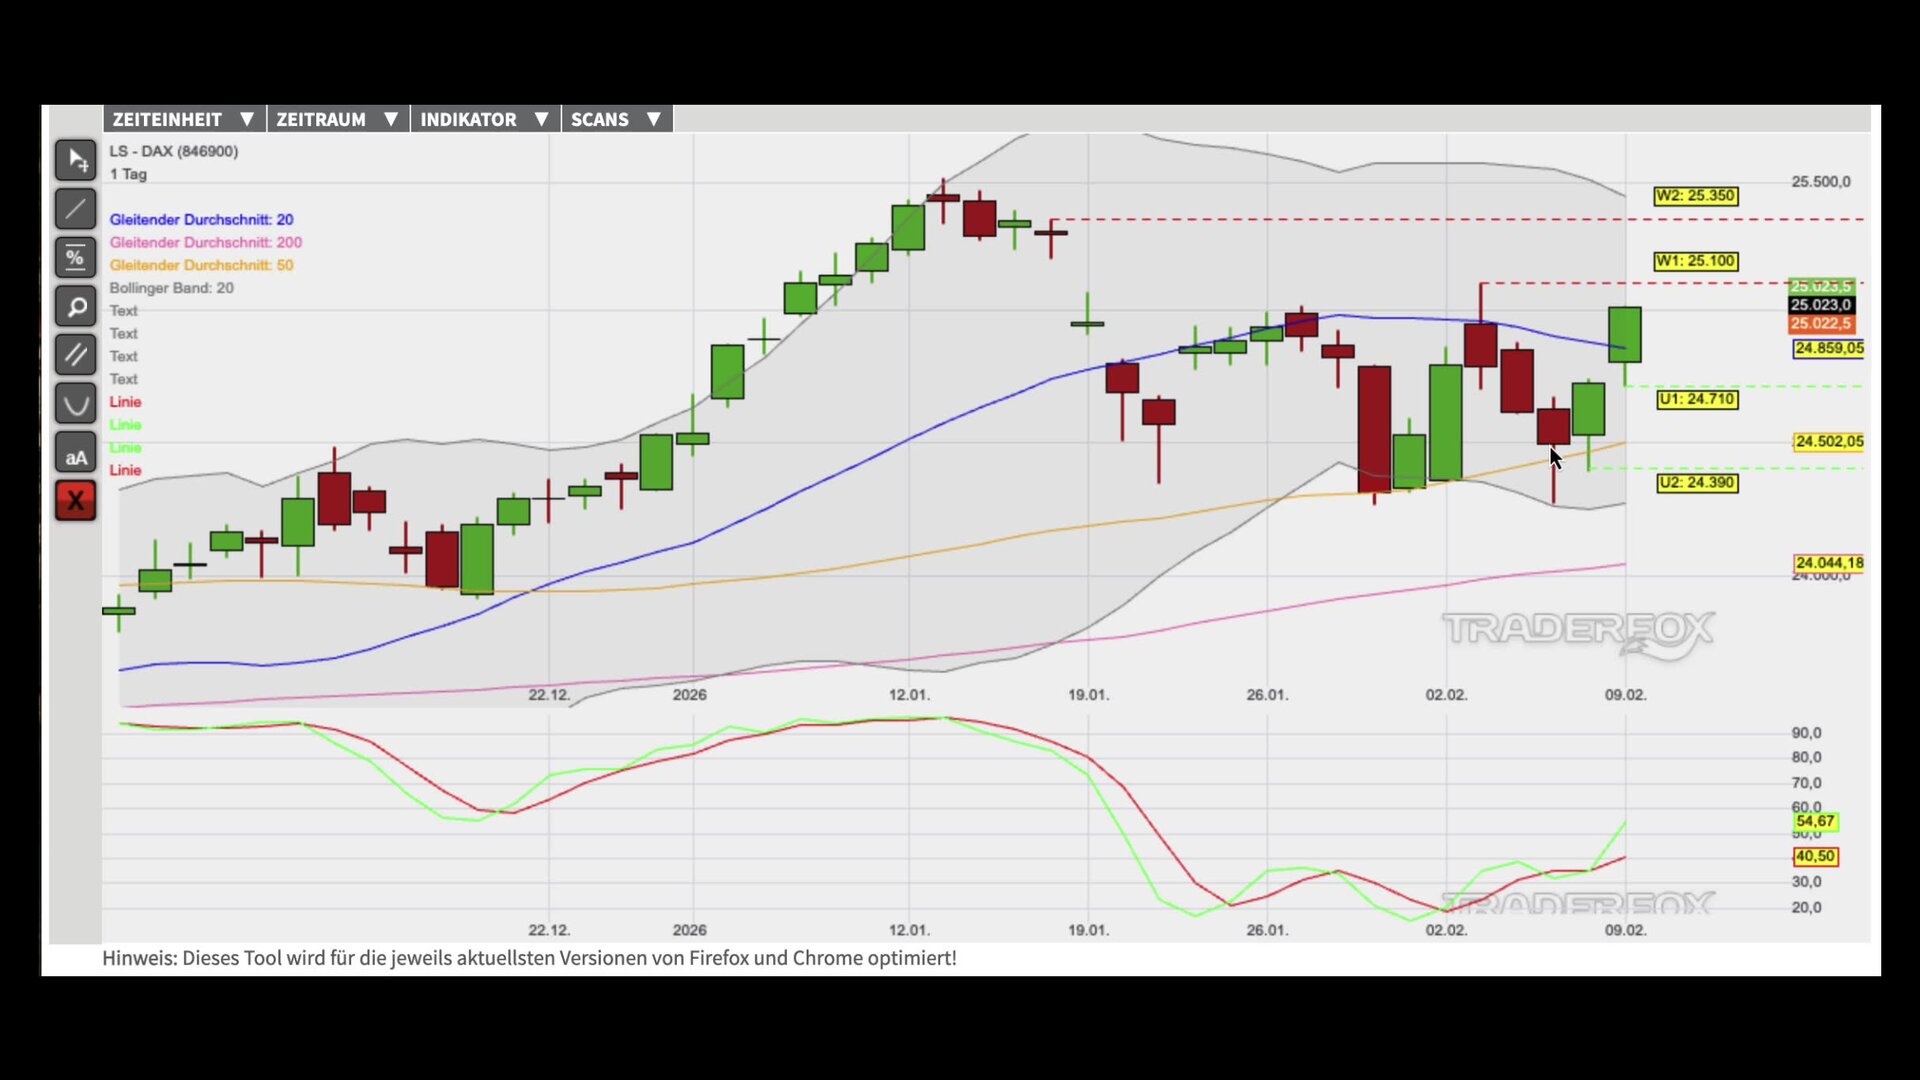The image size is (1920, 1080).
Task: Open the SCANS menu
Action: tap(616, 119)
